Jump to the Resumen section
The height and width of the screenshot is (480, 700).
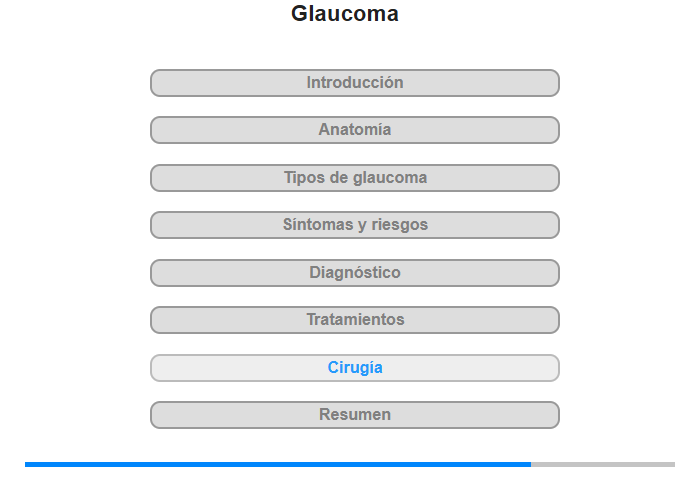354,415
